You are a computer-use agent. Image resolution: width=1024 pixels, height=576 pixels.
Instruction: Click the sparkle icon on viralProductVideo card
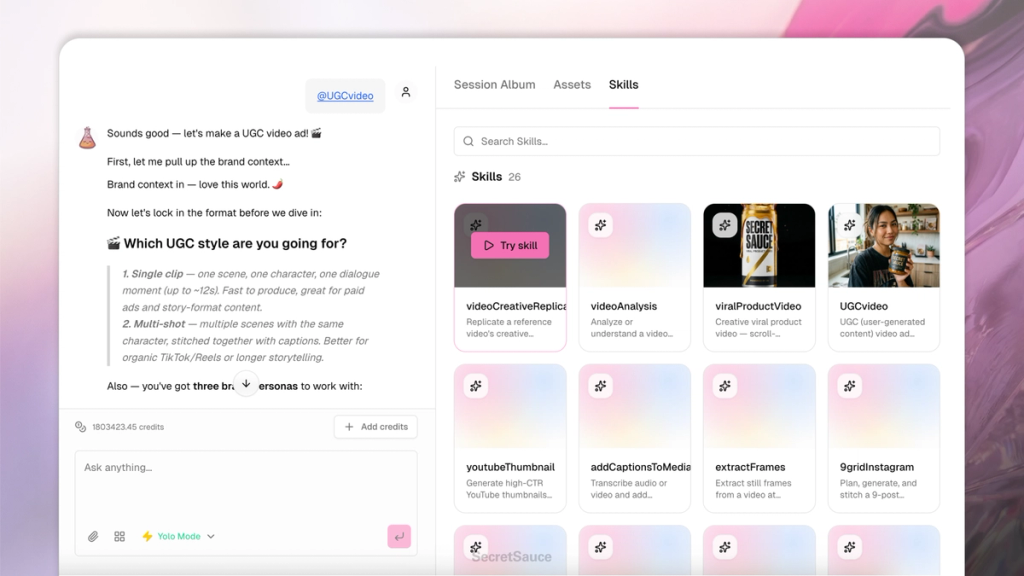(x=725, y=225)
